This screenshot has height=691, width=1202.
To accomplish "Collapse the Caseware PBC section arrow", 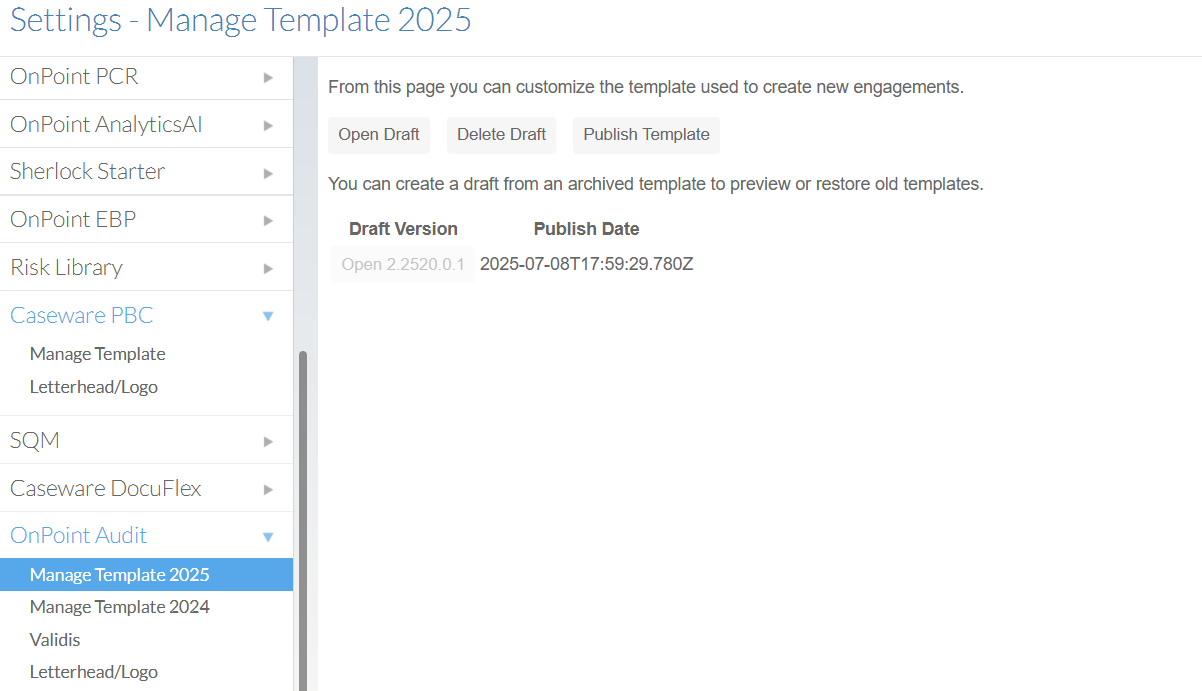I will pyautogui.click(x=268, y=316).
